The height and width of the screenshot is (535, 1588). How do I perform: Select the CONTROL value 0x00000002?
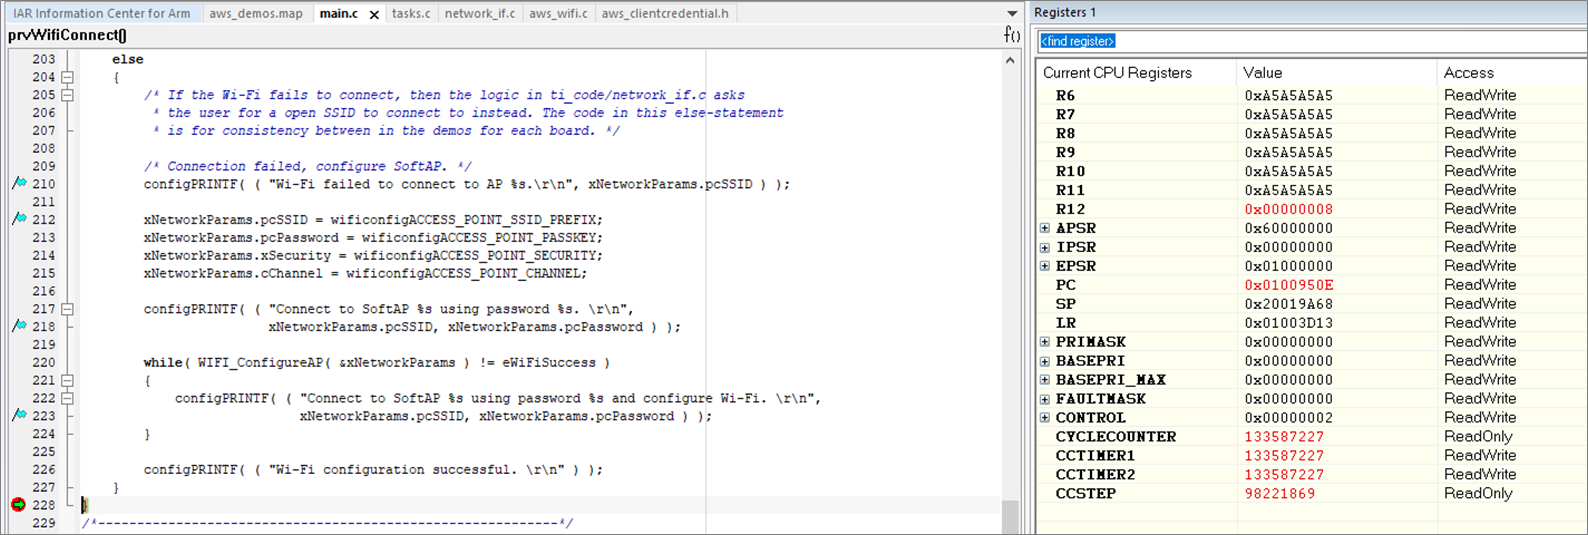1288,418
